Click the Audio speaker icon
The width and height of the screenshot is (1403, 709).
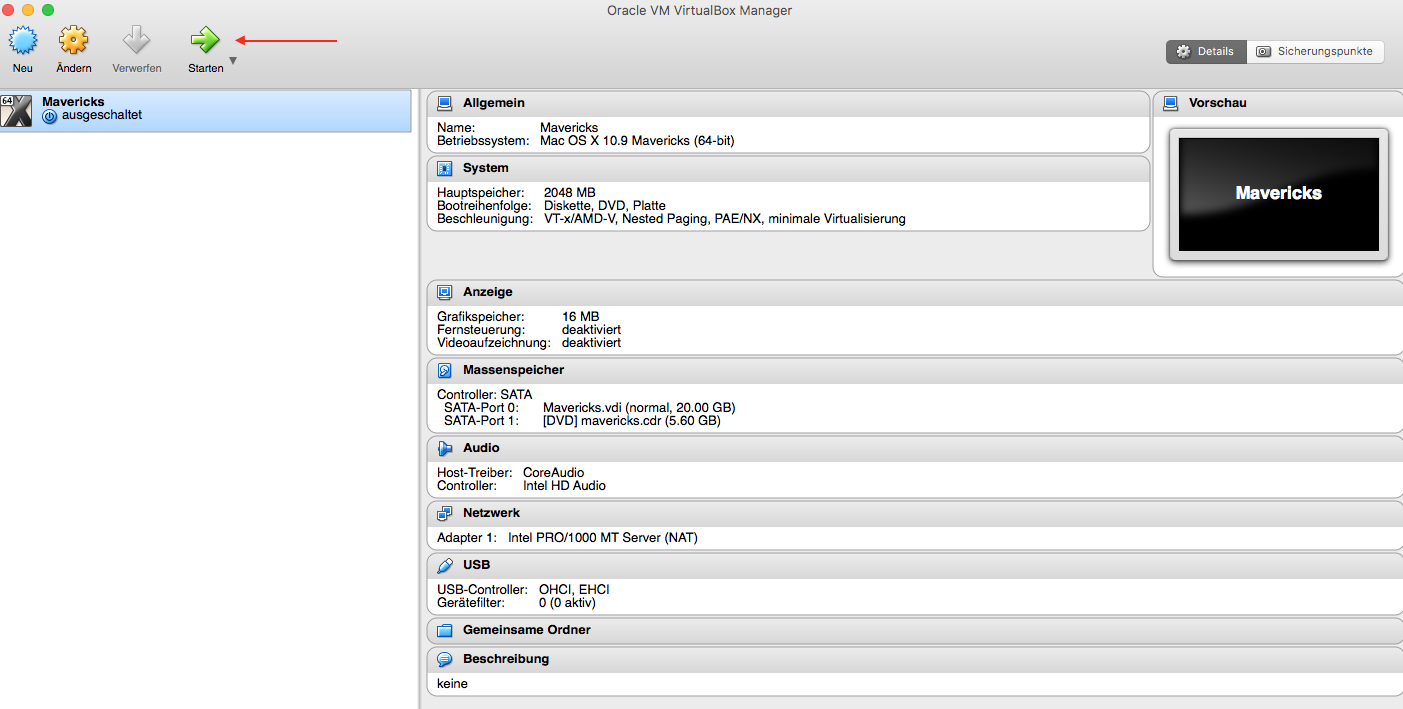point(445,448)
